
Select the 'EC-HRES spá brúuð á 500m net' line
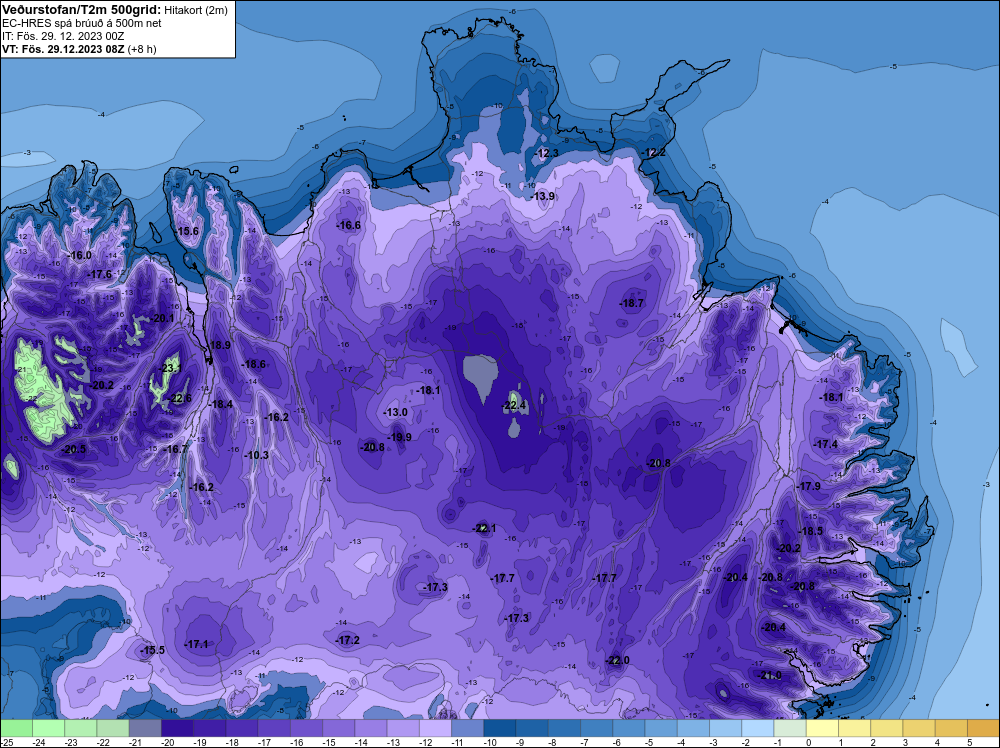tap(82, 23)
